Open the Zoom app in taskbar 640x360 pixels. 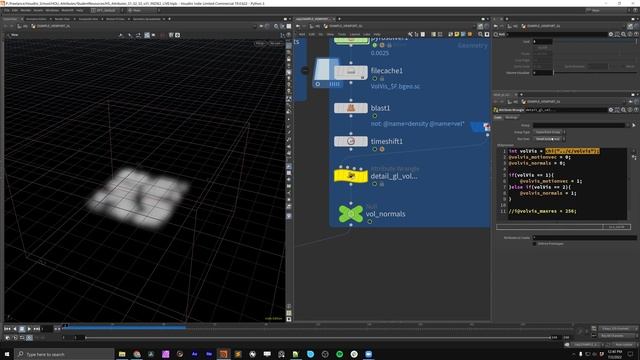click(x=369, y=354)
